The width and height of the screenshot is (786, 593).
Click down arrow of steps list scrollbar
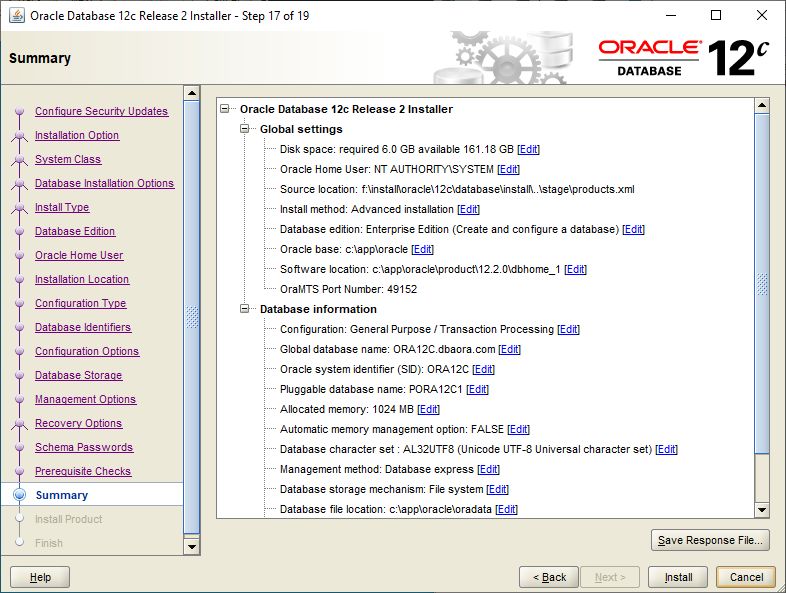[x=192, y=546]
